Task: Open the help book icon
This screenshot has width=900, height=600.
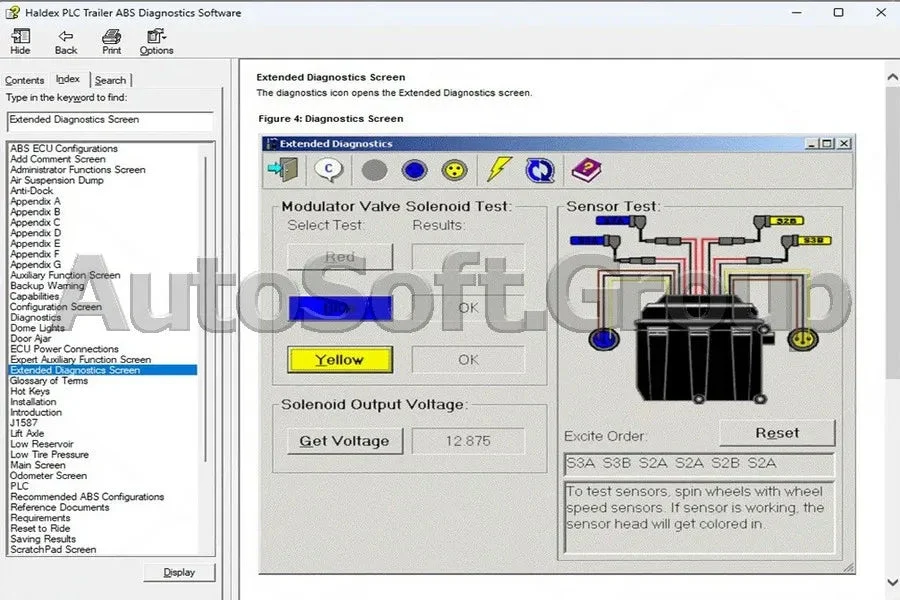Action: point(586,170)
